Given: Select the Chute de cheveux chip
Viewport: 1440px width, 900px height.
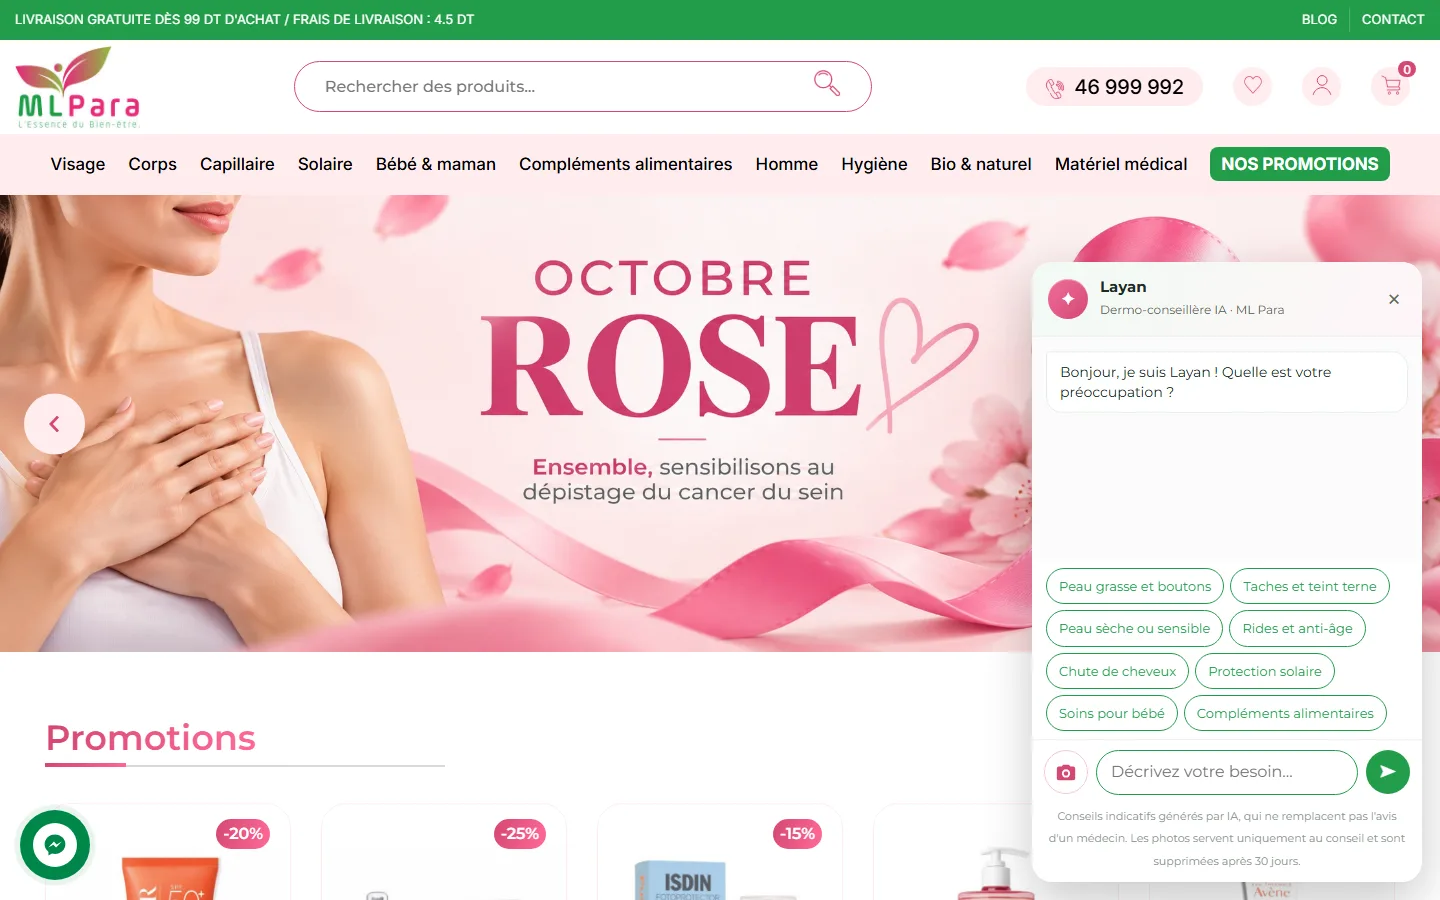Looking at the screenshot, I should tap(1117, 671).
